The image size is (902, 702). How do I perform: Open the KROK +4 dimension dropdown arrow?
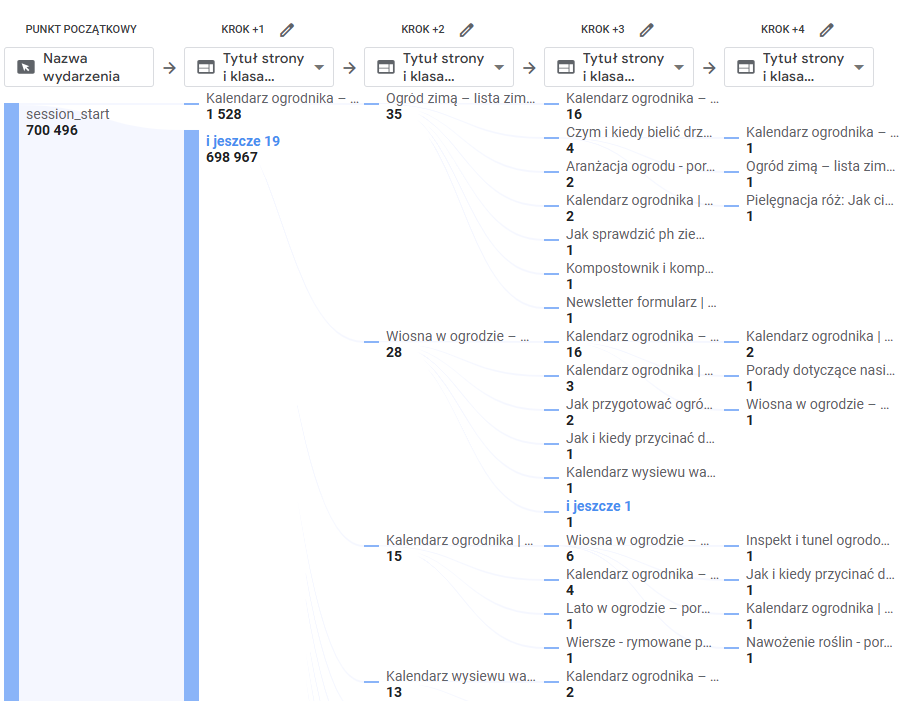click(859, 67)
